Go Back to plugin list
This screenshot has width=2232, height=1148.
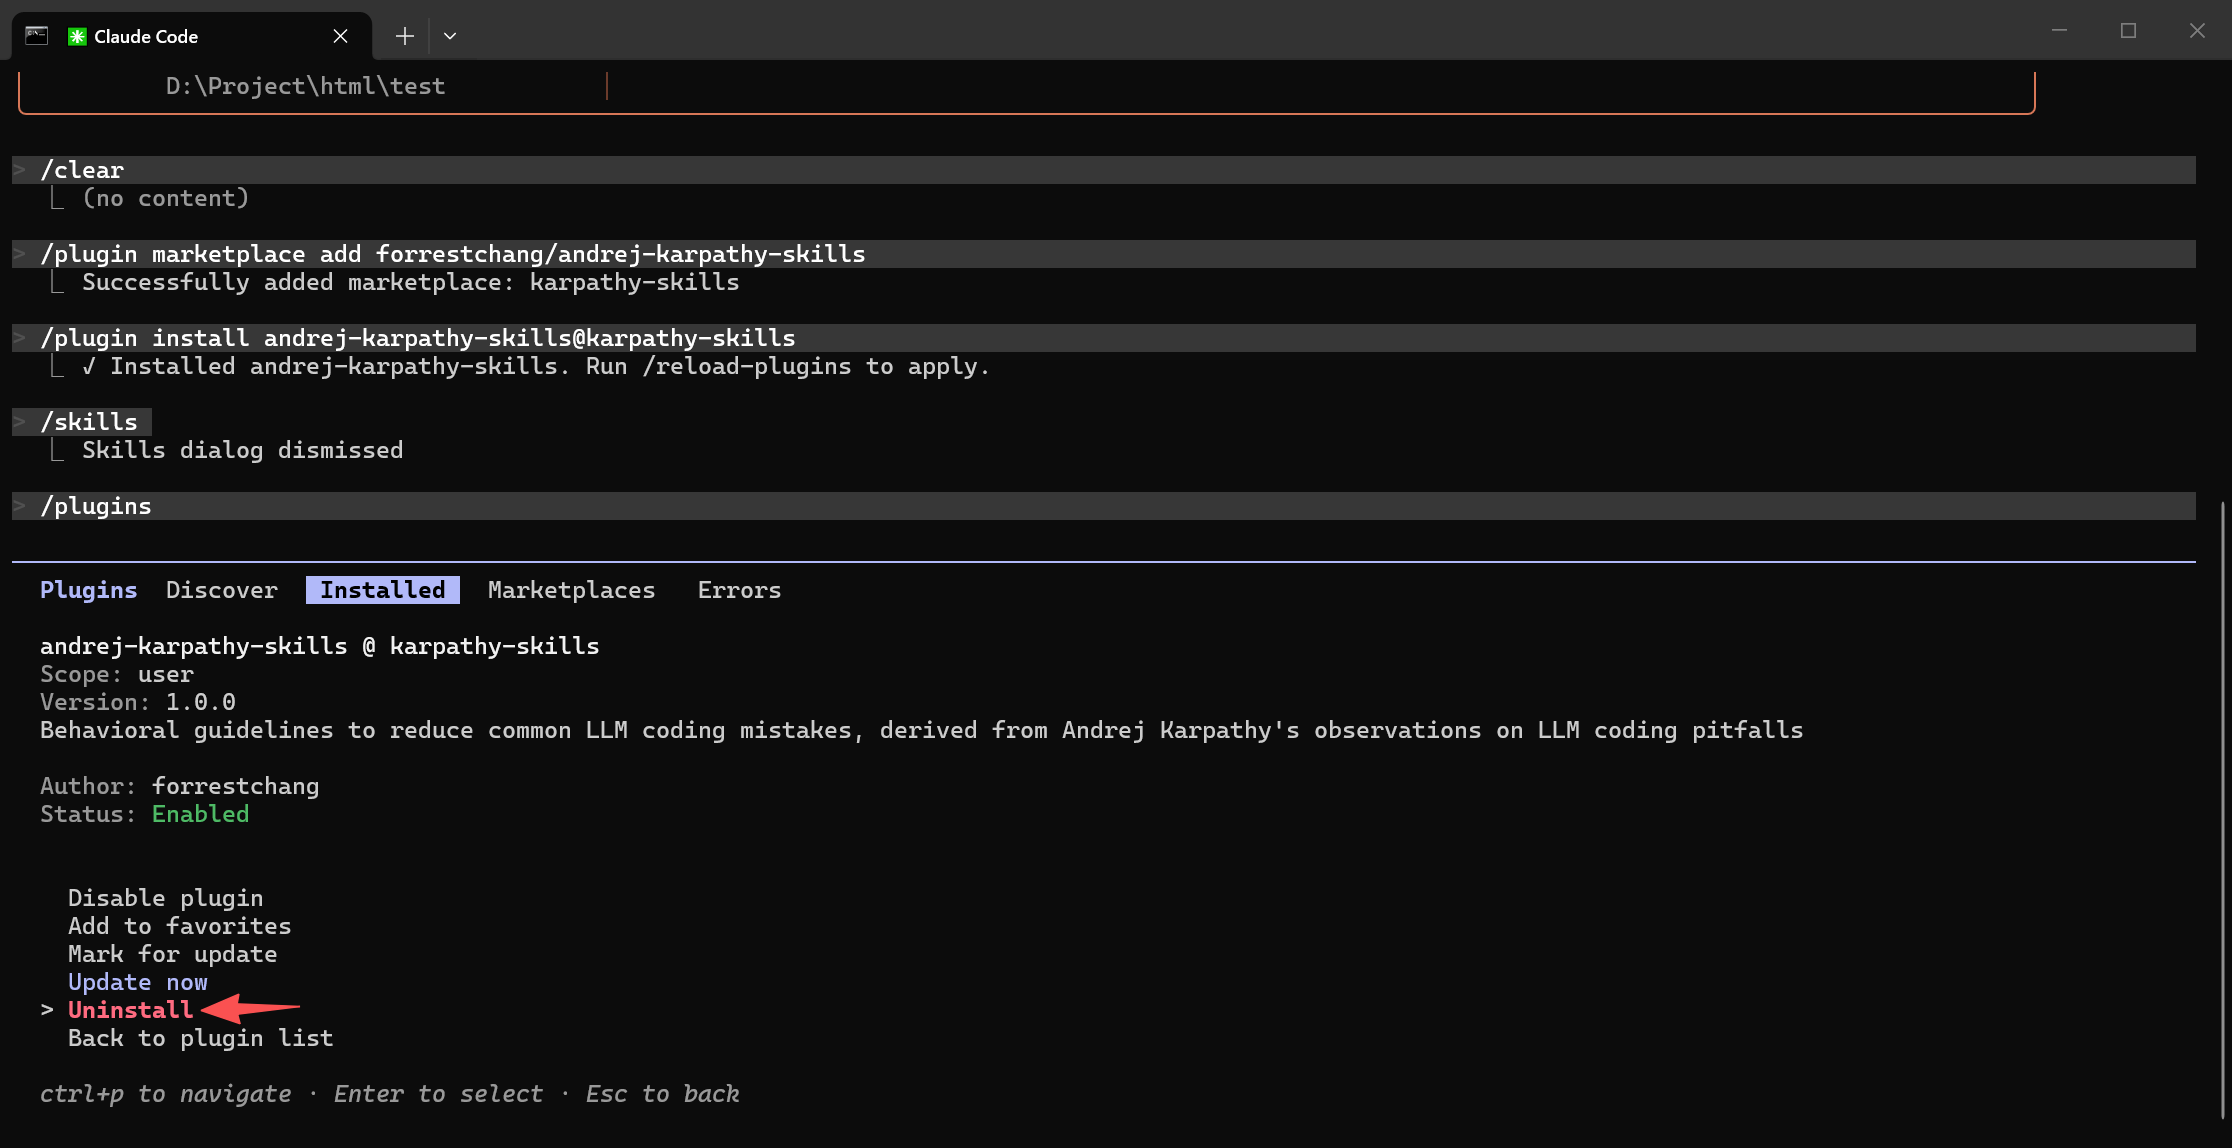pos(201,1038)
